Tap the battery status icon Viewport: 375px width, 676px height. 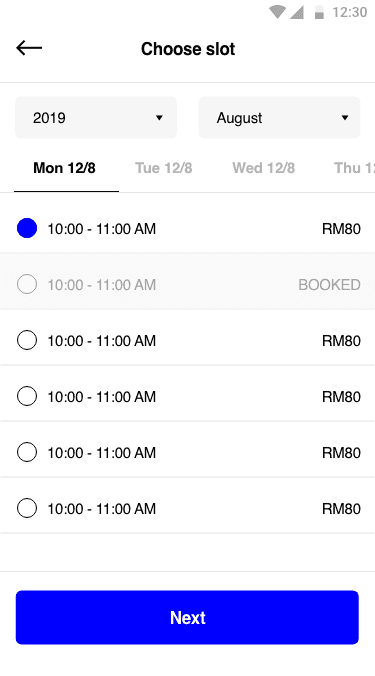click(x=319, y=12)
